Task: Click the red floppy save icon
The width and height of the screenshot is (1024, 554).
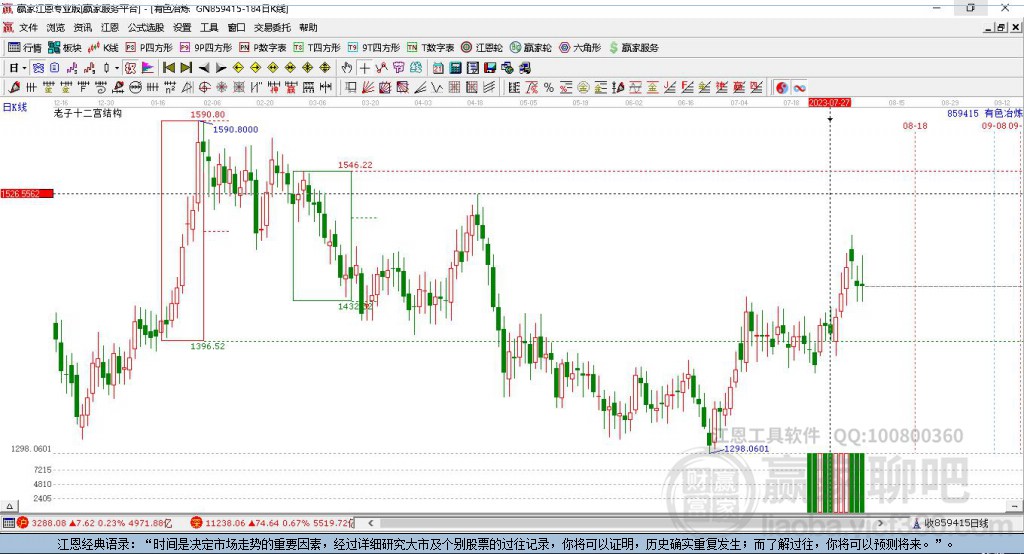Action: (x=490, y=68)
